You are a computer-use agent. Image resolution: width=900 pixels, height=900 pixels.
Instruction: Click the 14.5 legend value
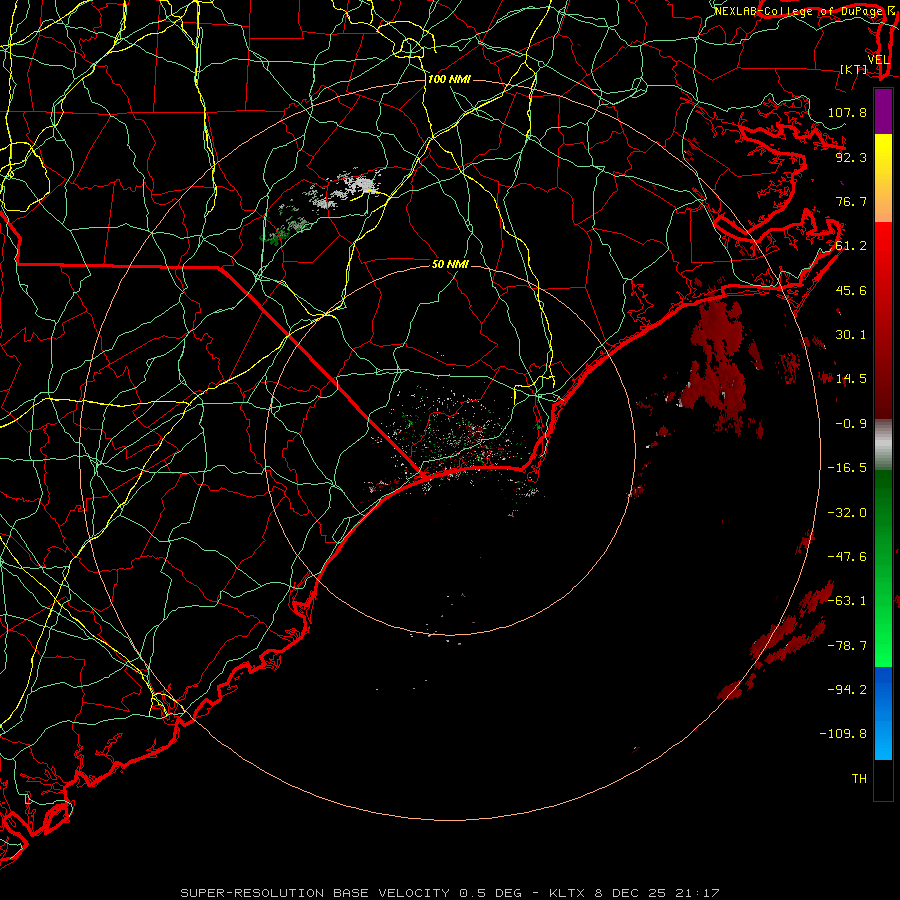(x=851, y=379)
